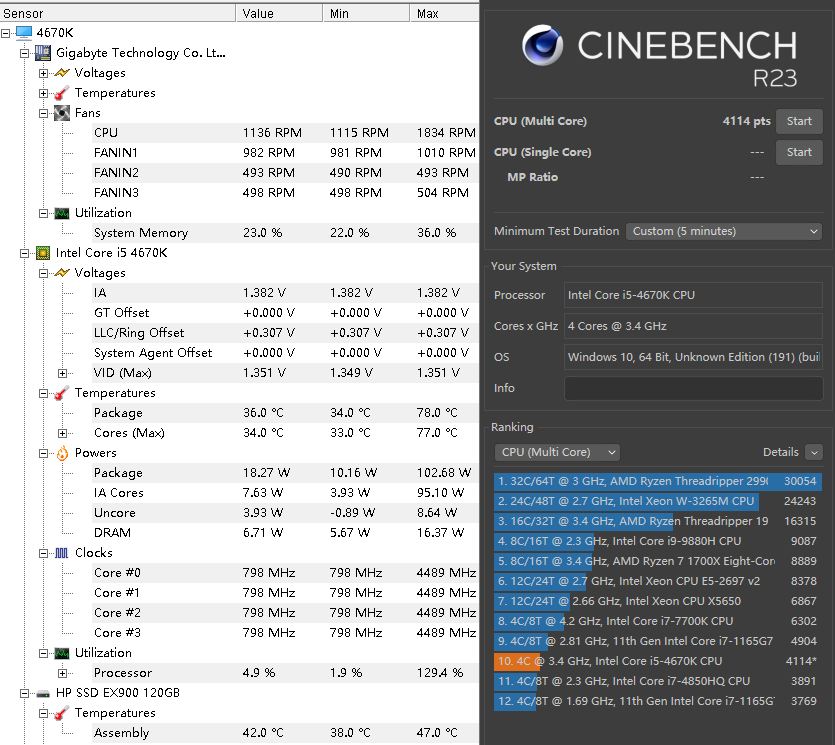Select highlighted ranking entry Intel Core i5-4670K

pos(658,661)
